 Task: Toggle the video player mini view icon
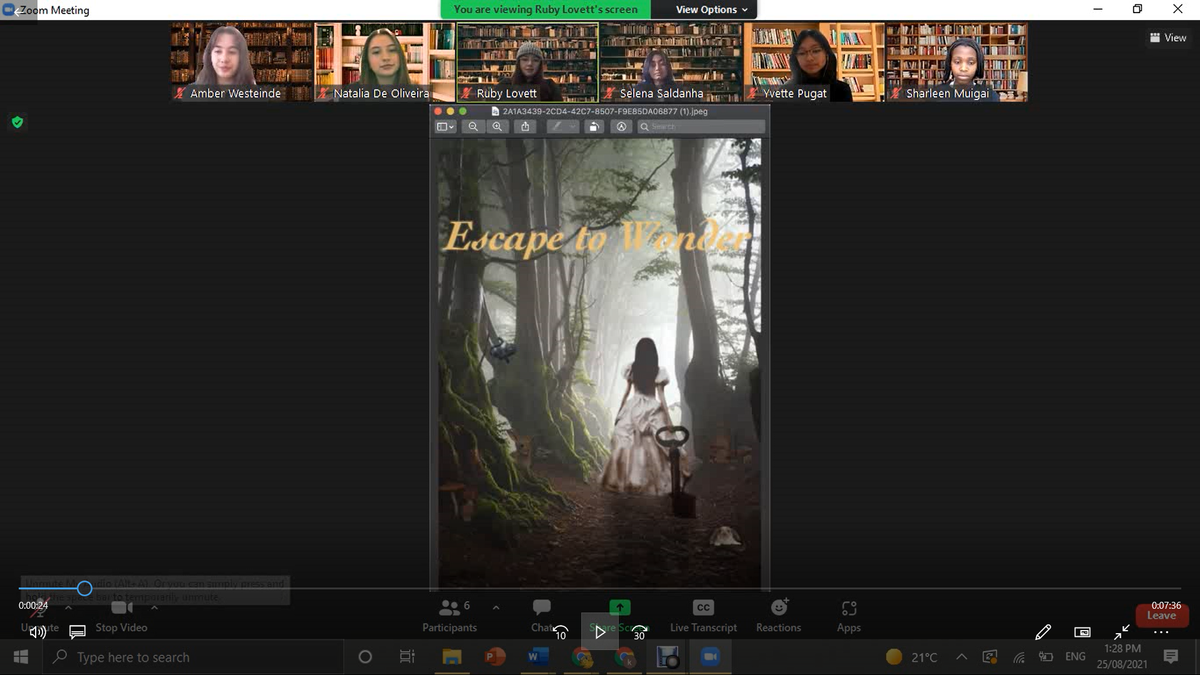(1082, 632)
